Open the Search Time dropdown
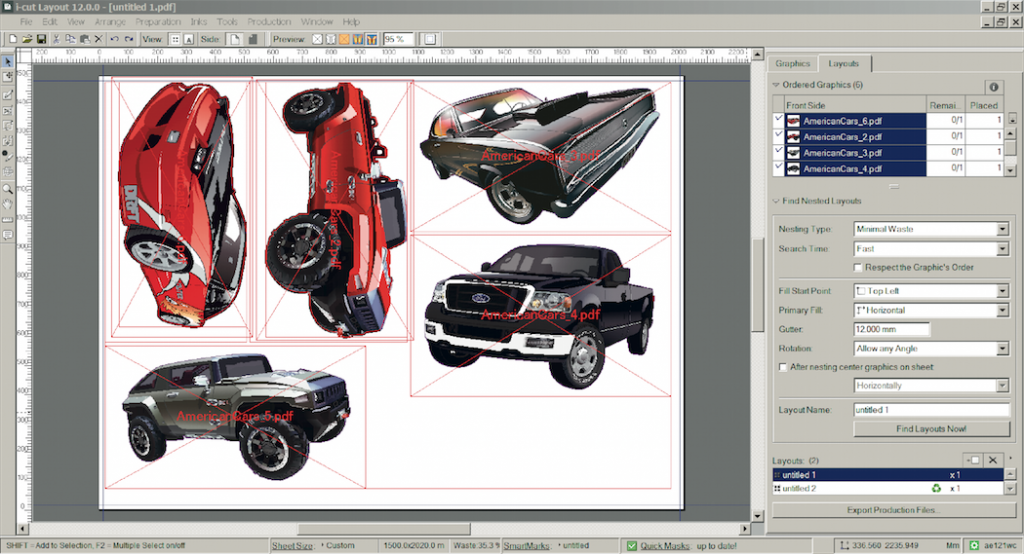The image size is (1024, 554). 1002,249
